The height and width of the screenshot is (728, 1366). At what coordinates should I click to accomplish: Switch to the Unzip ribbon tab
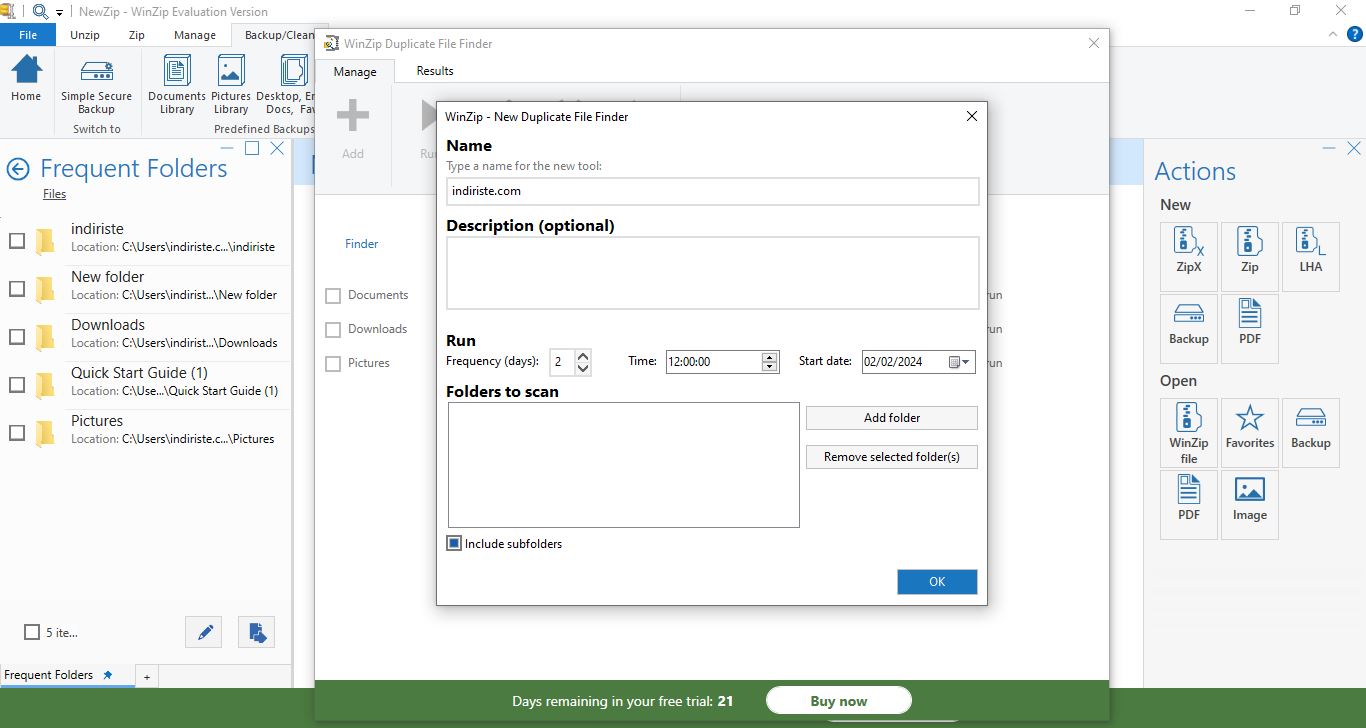click(x=85, y=35)
